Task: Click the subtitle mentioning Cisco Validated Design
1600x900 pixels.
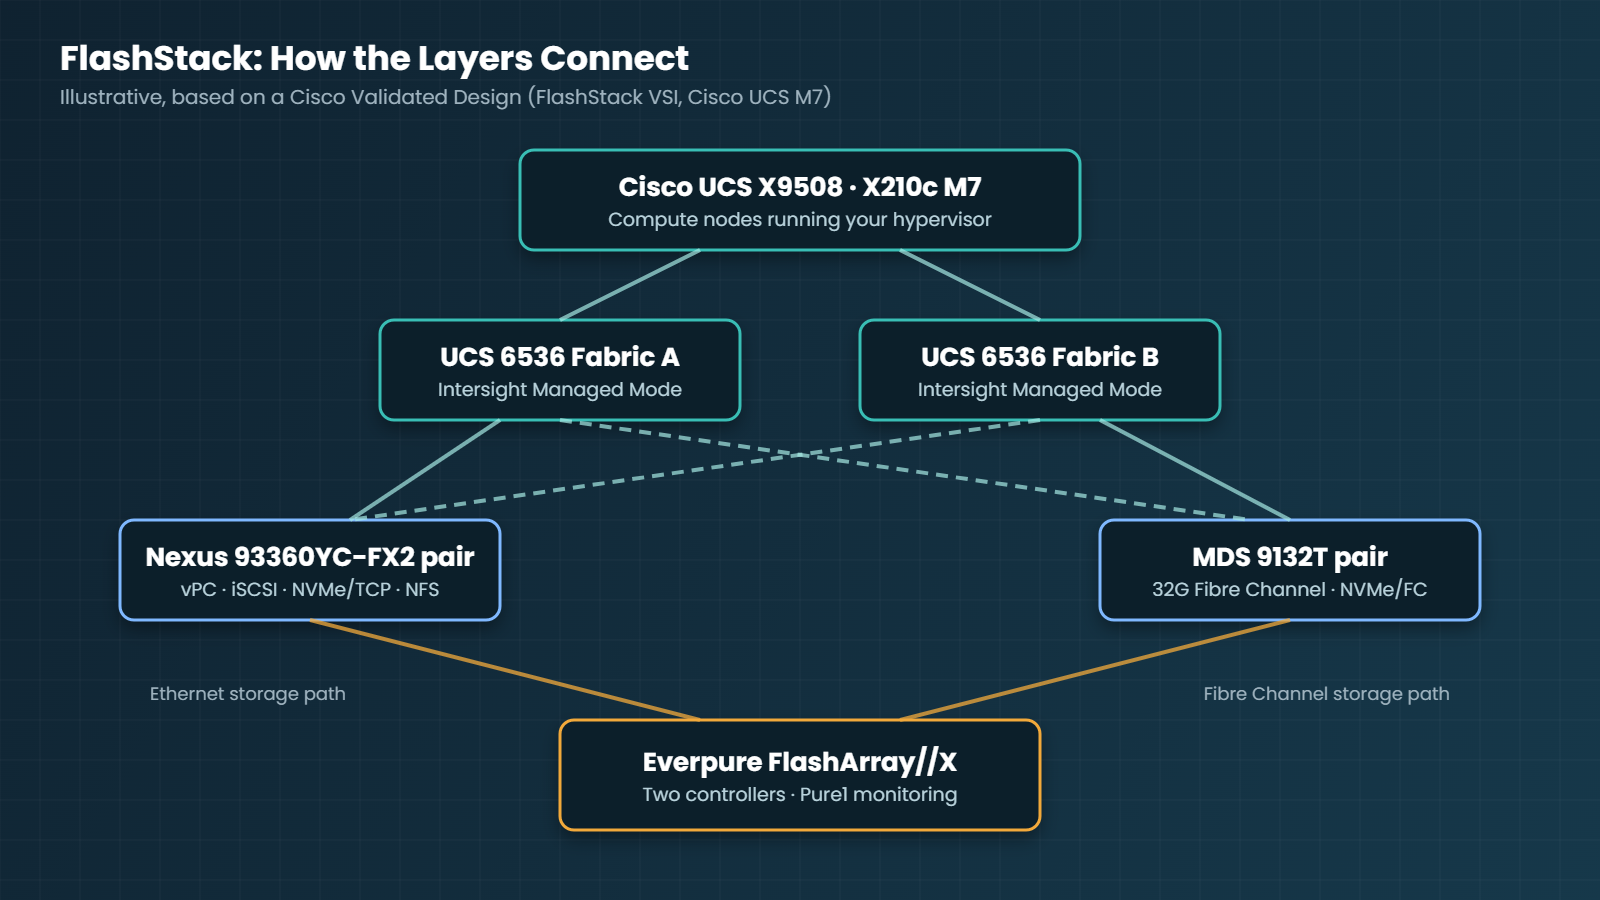Action: click(x=445, y=97)
